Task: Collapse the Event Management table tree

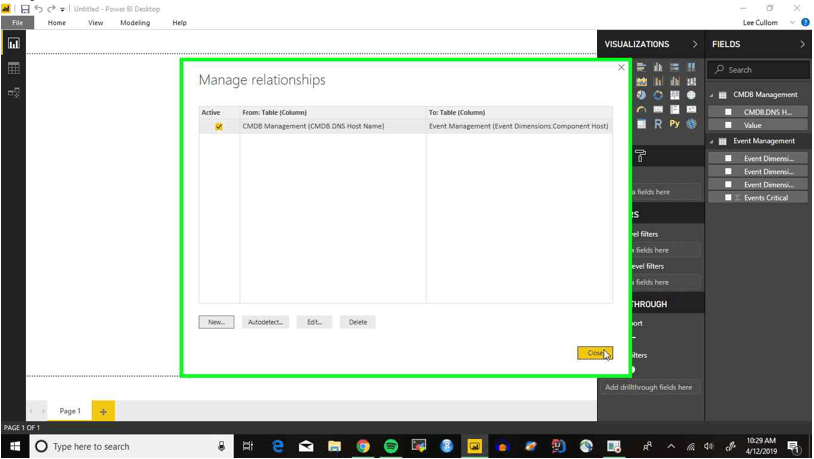Action: point(712,141)
